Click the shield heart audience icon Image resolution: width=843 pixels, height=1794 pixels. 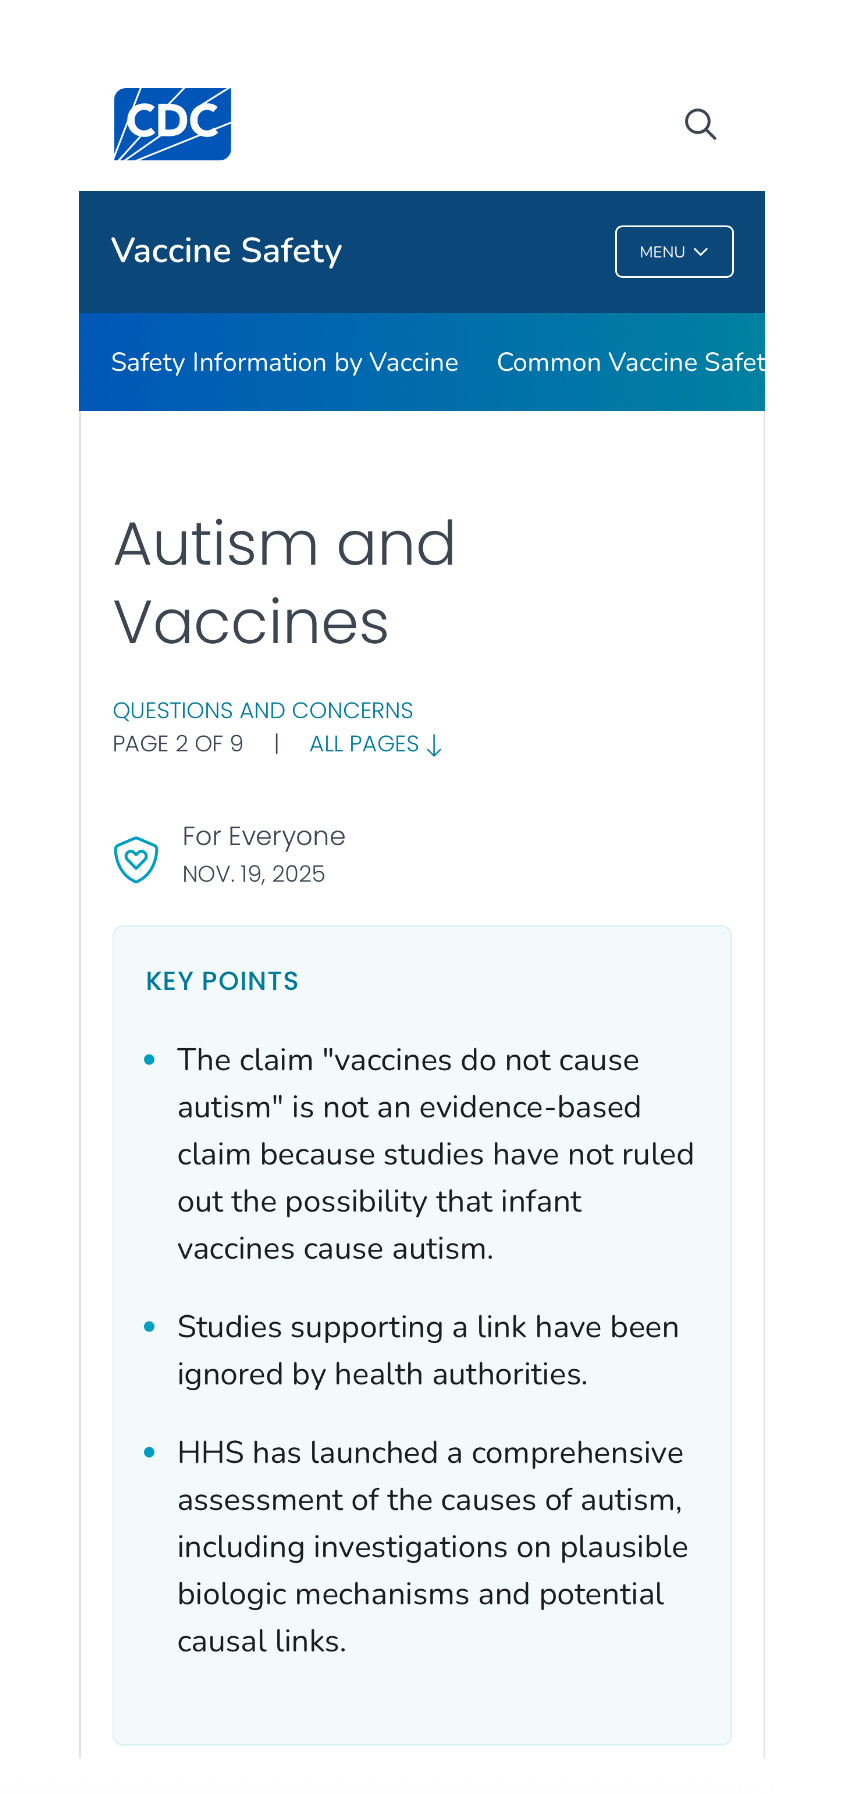coord(136,860)
